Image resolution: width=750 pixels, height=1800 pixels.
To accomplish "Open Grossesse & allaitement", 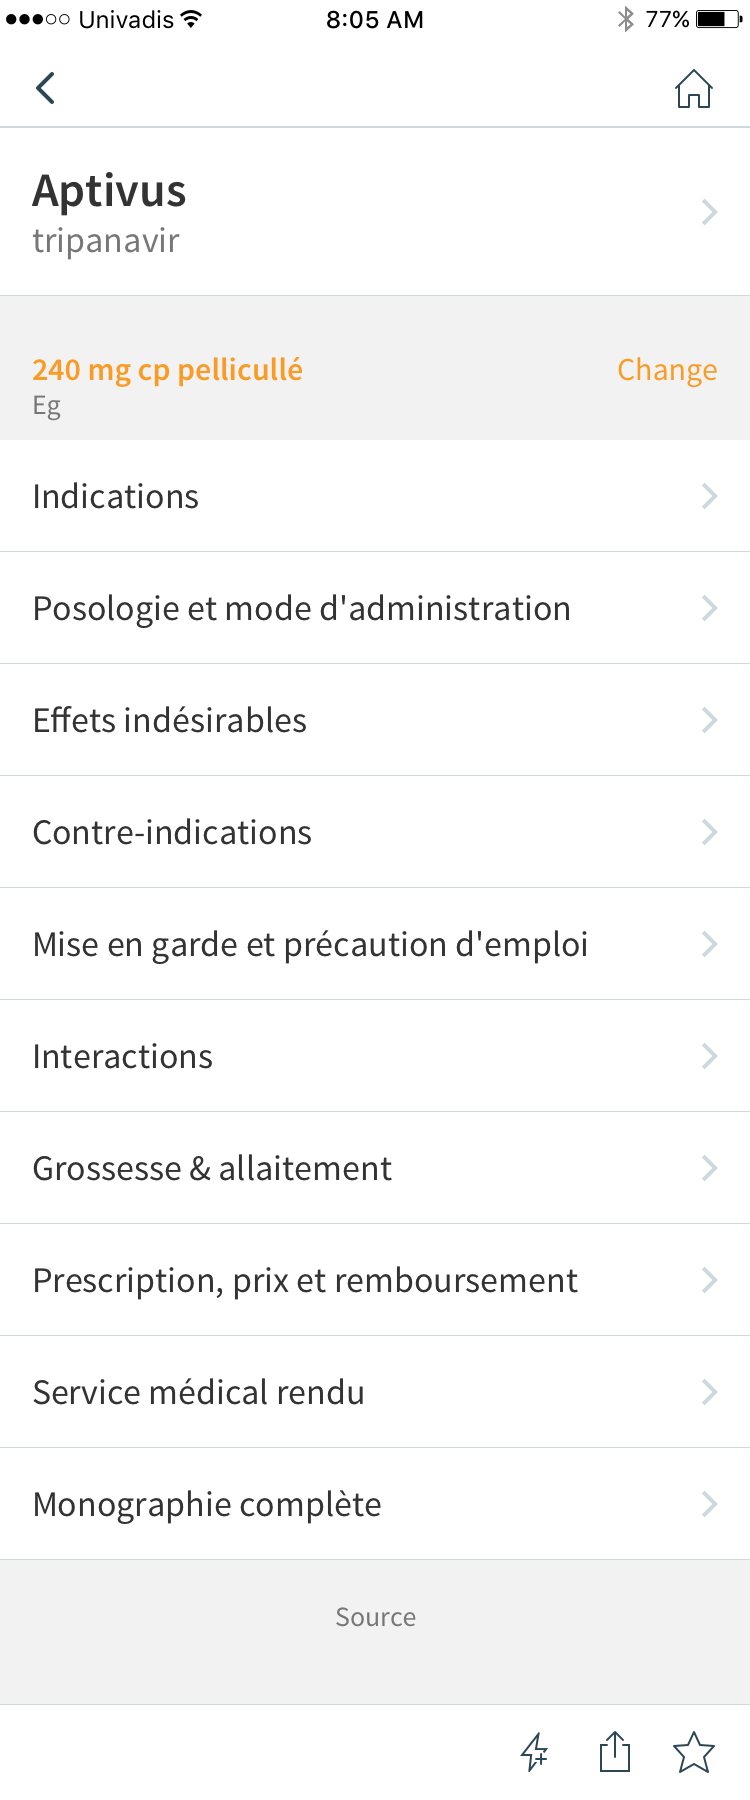I will tap(375, 1168).
